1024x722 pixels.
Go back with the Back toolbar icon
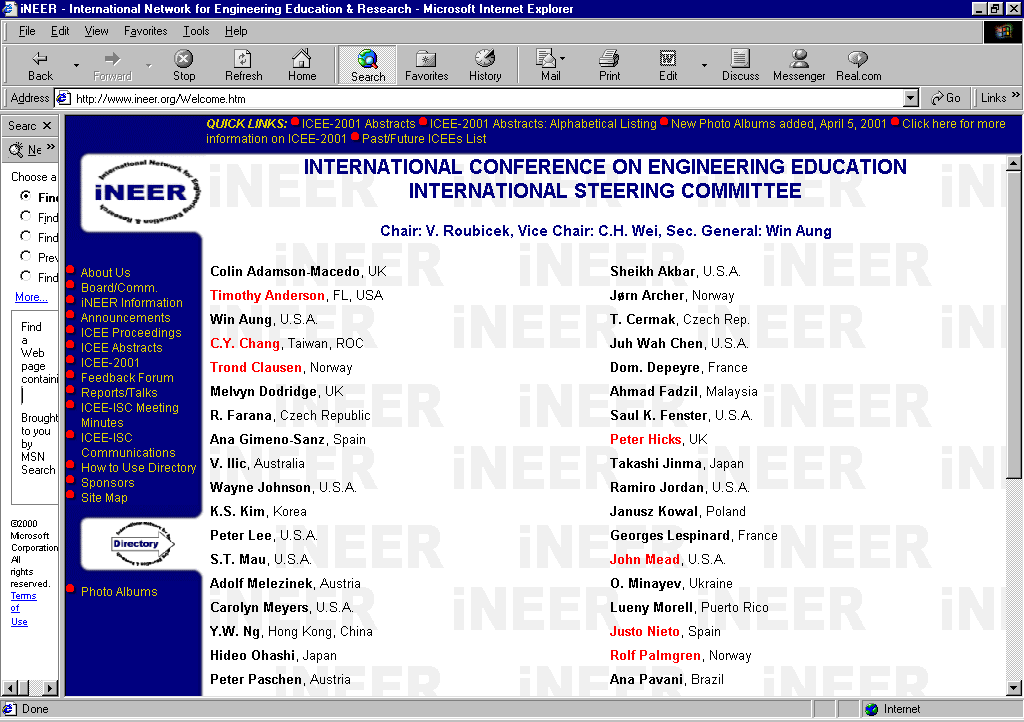pos(40,65)
